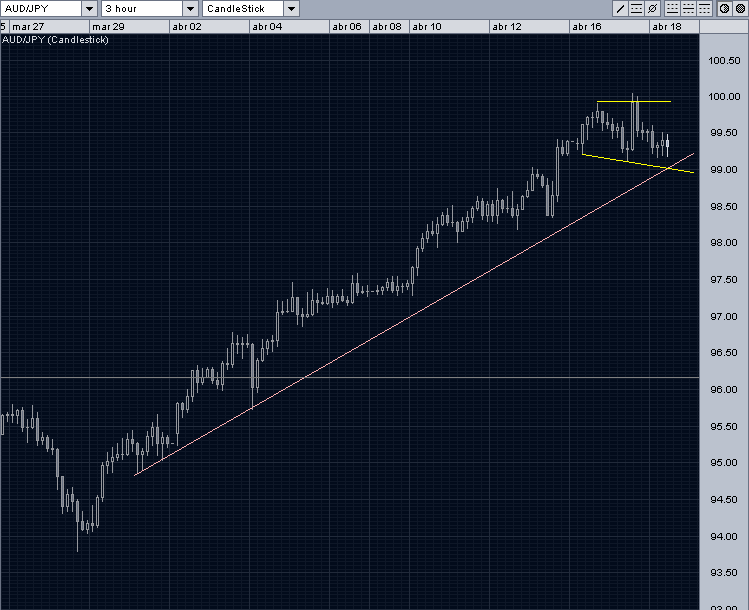
Task: Select the parallel channel lines tool
Action: coord(636,9)
